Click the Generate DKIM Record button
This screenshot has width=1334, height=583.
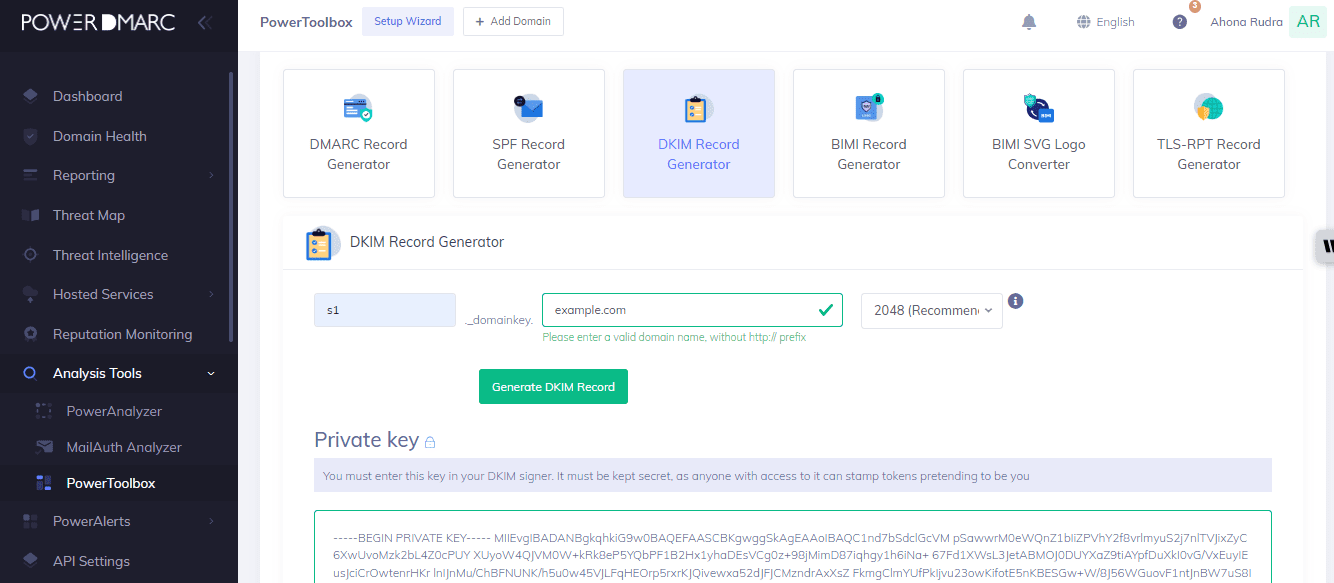[553, 387]
